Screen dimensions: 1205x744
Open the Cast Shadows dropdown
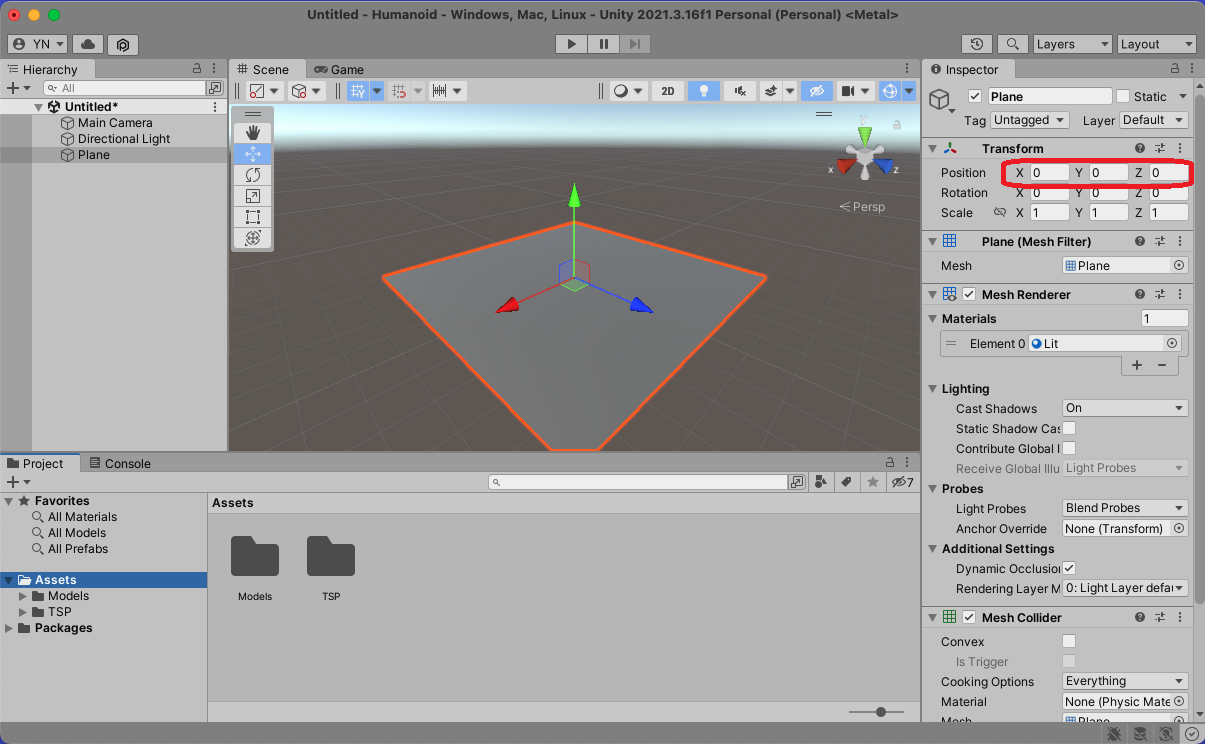pos(1124,408)
